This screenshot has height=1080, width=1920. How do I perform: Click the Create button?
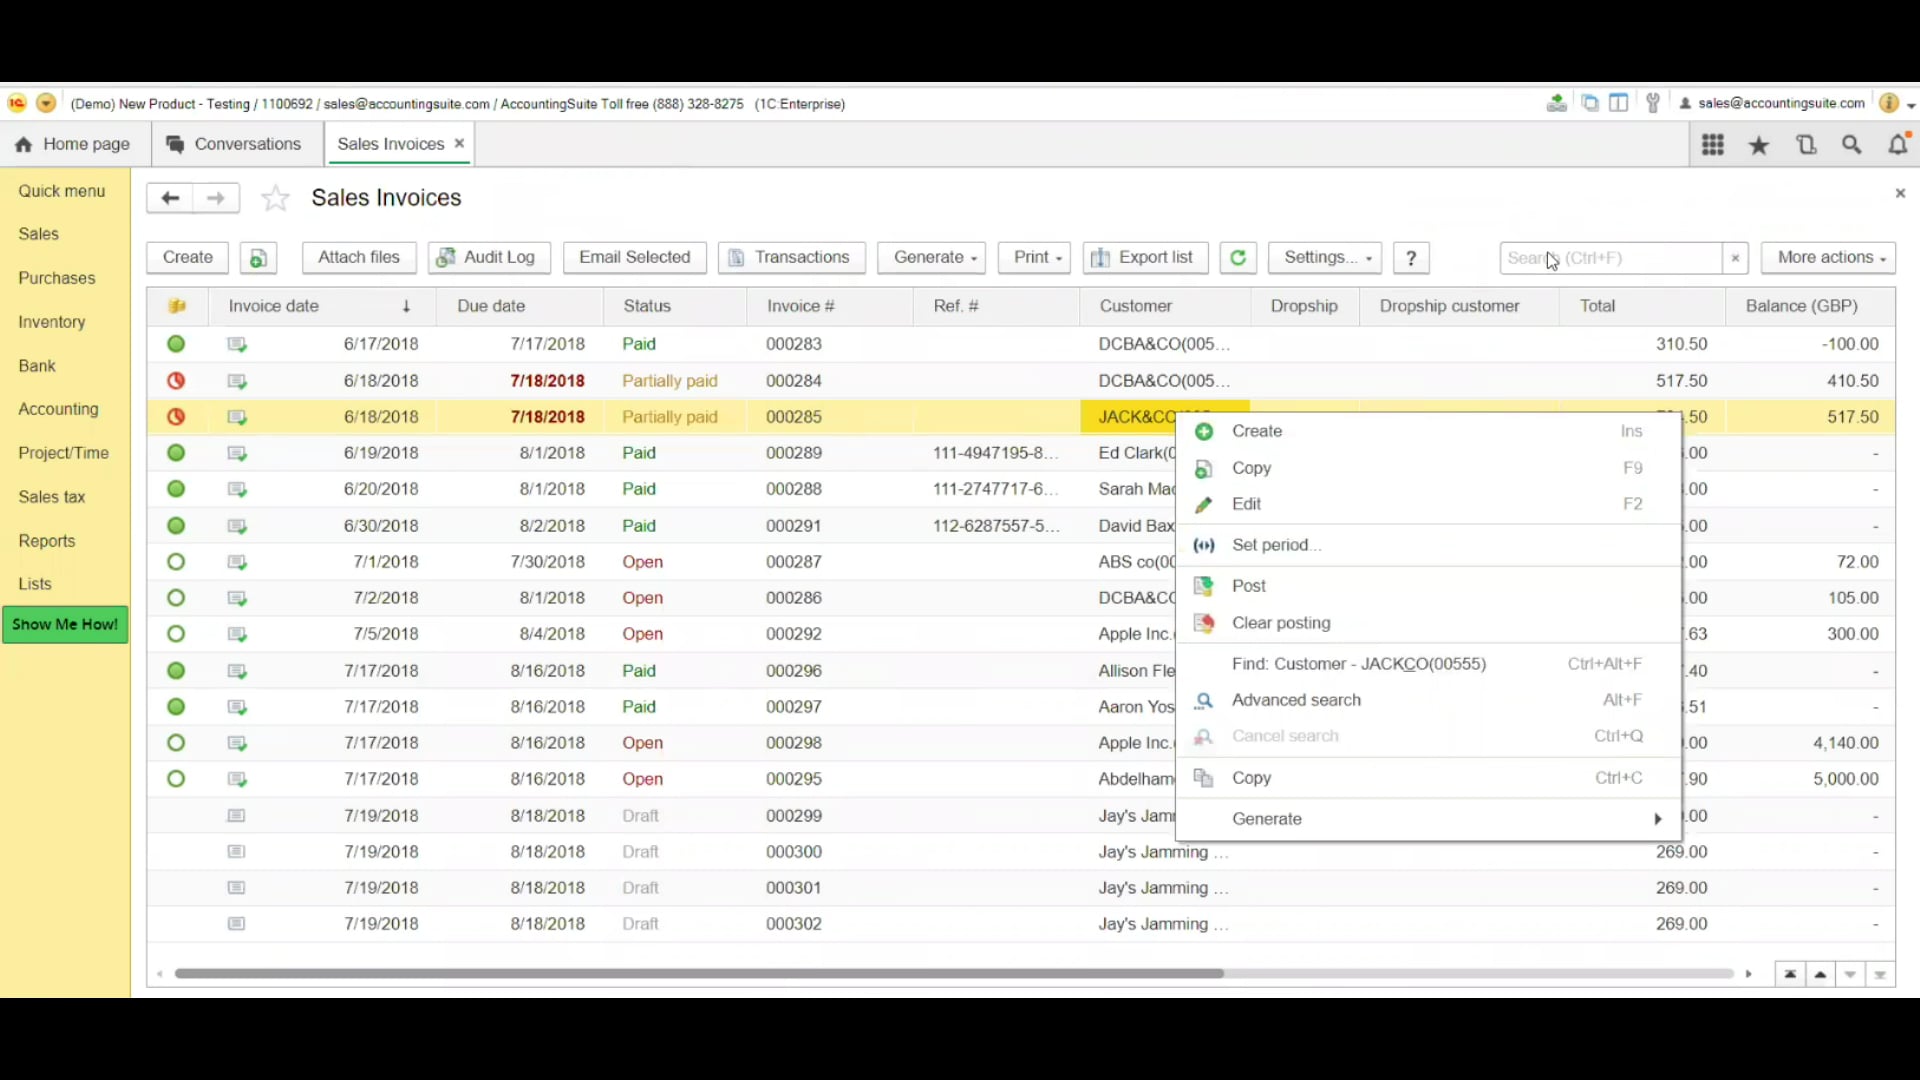pyautogui.click(x=186, y=257)
